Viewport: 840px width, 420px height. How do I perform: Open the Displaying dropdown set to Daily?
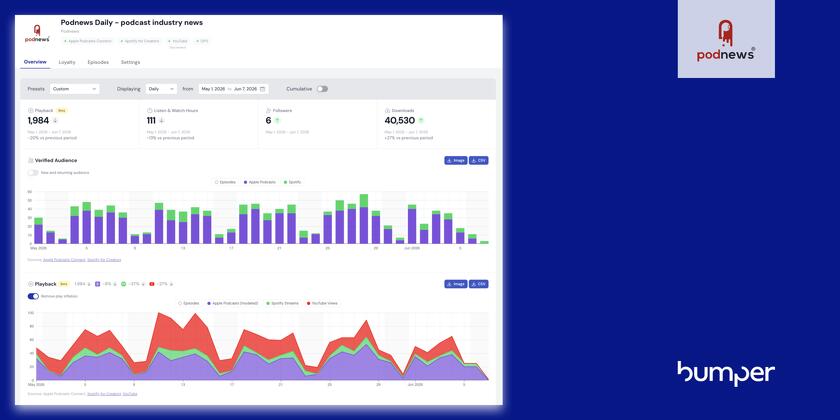161,89
